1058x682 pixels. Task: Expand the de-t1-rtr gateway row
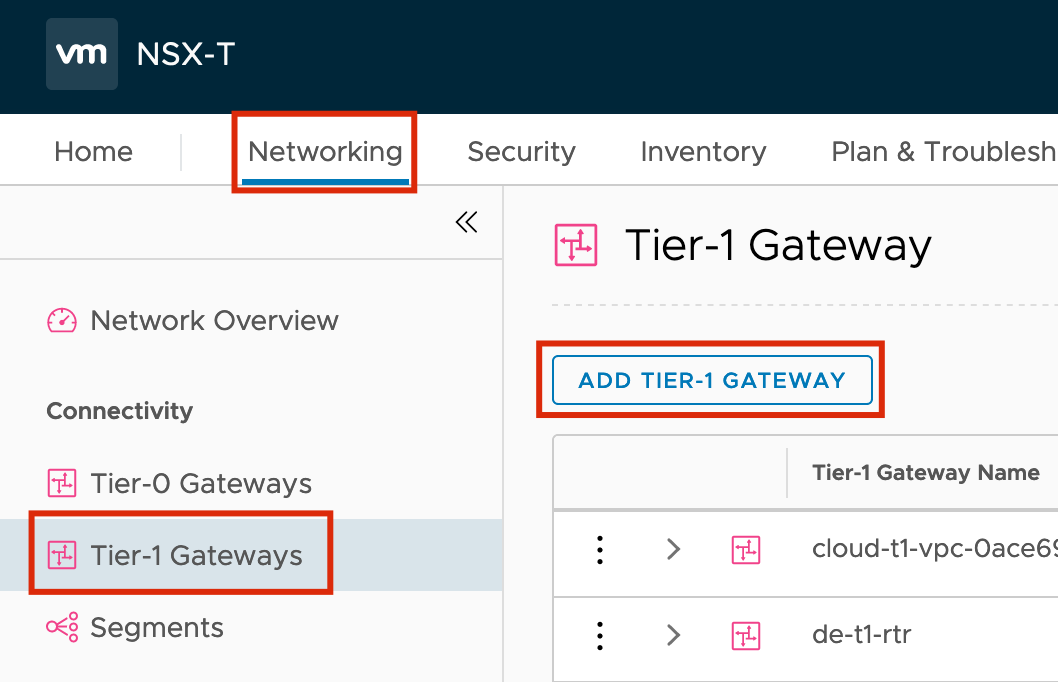(673, 635)
